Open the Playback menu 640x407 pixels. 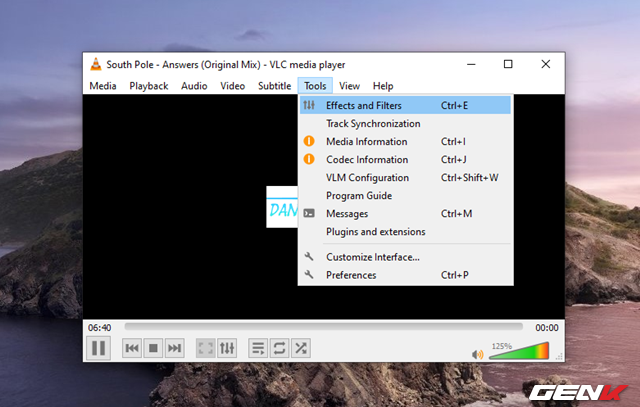pos(149,86)
